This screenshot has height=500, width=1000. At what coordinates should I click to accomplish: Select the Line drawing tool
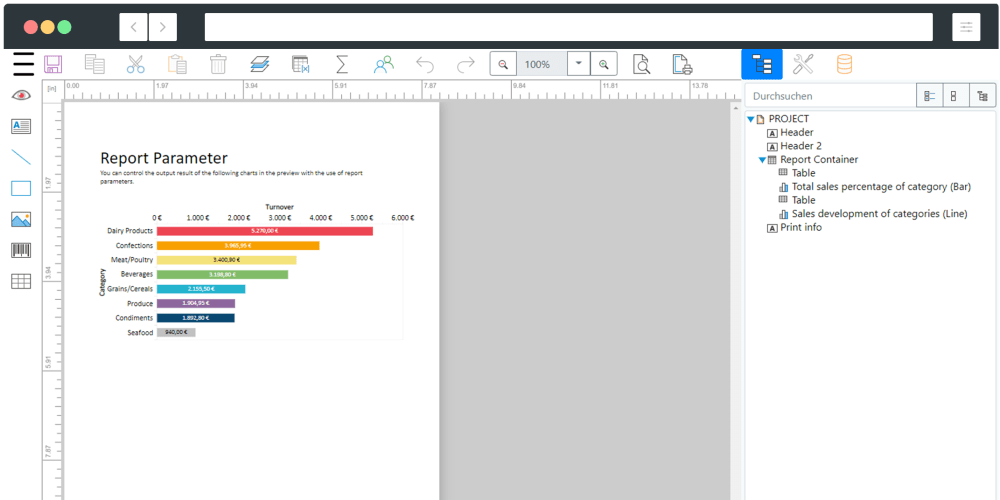click(x=21, y=157)
